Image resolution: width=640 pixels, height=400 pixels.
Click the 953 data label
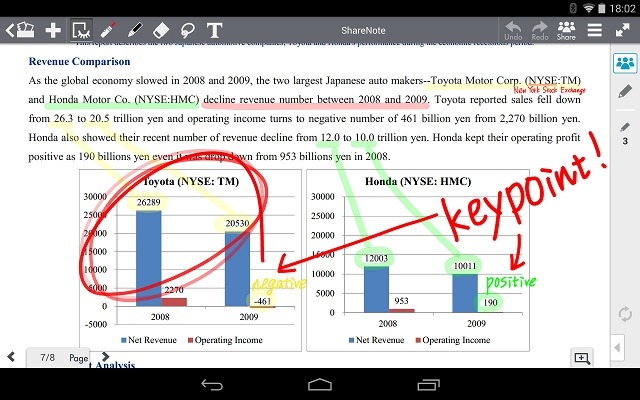pyautogui.click(x=401, y=301)
